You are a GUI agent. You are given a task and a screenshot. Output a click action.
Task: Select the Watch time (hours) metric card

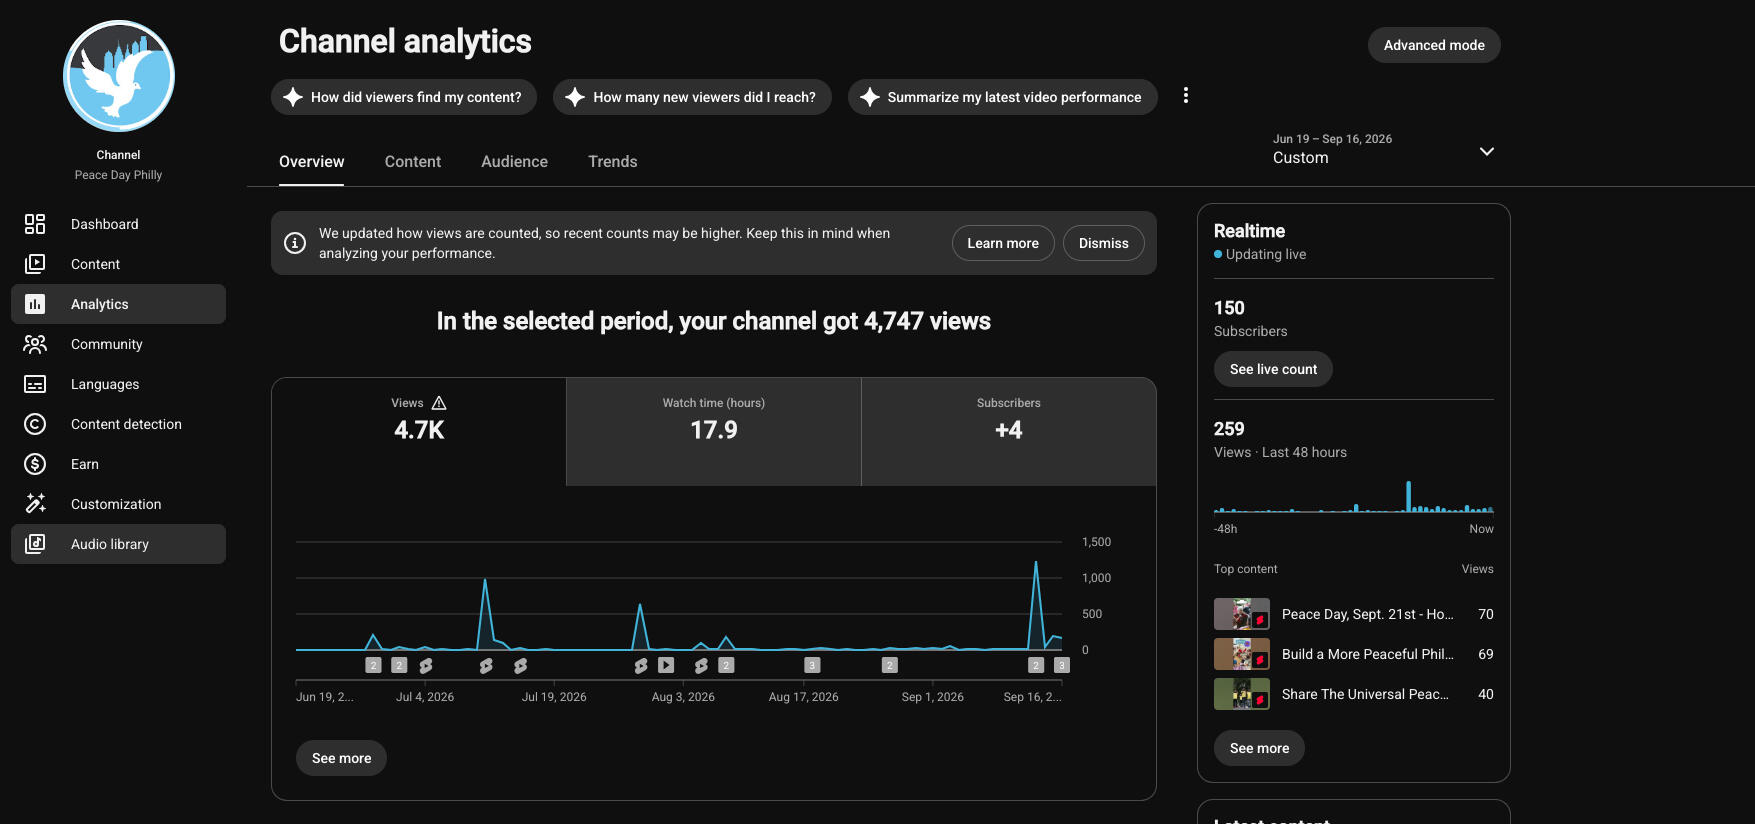coord(714,432)
